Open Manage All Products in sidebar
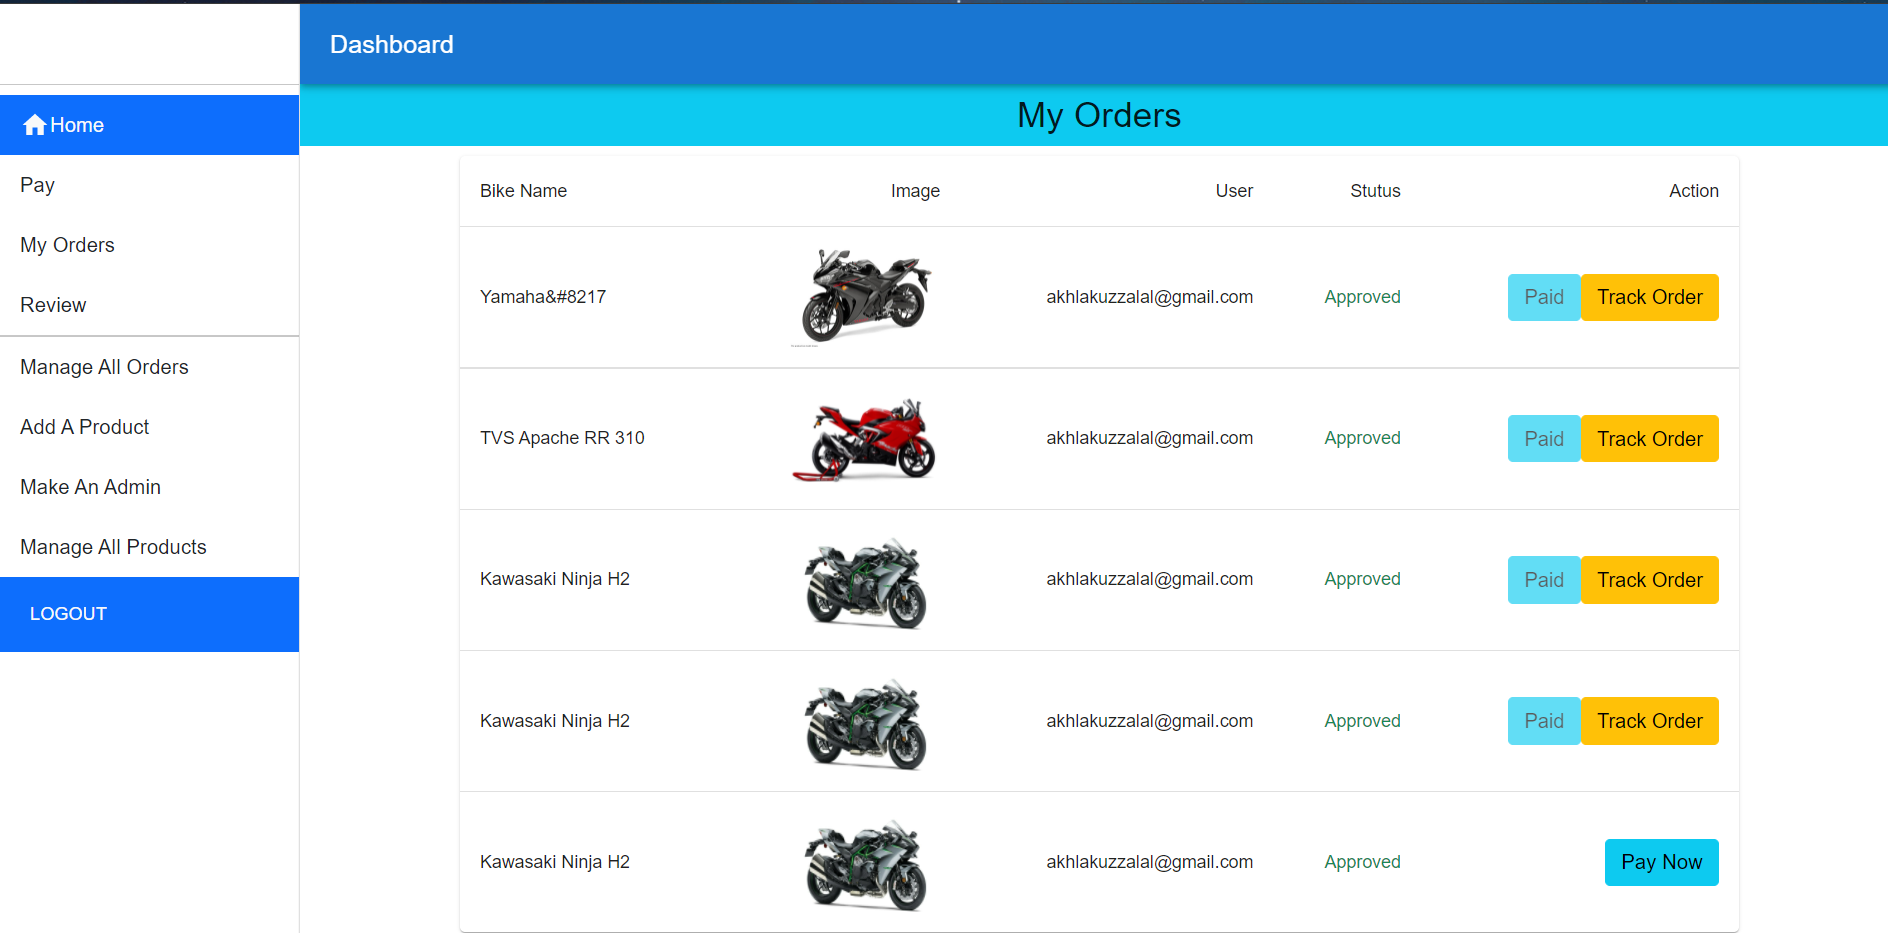The height and width of the screenshot is (933, 1888). pos(113,547)
